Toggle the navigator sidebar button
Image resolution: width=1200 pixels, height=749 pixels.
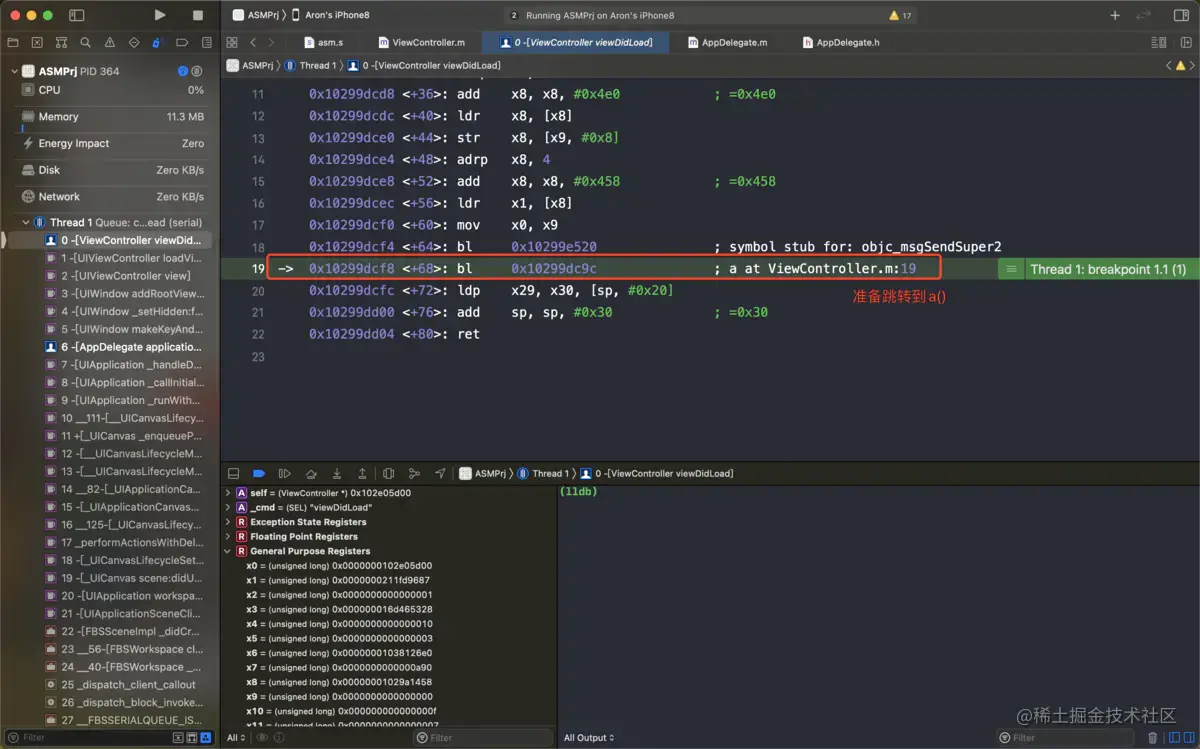tap(77, 15)
